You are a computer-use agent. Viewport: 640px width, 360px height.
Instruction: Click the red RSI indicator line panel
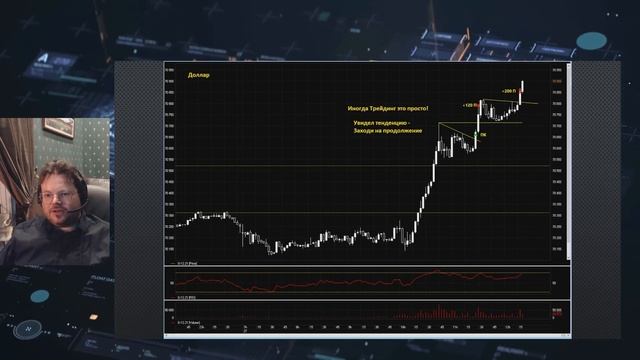[367, 283]
